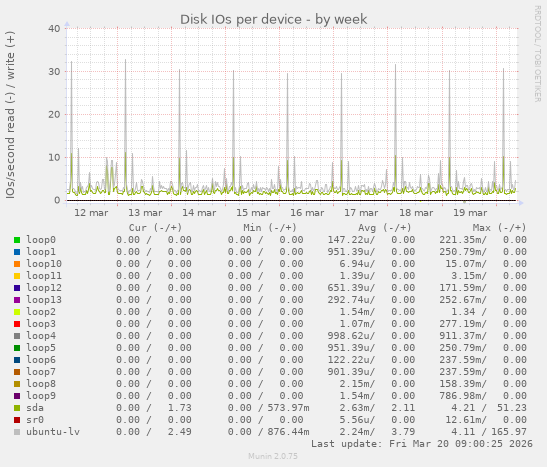Select the loop4 legend label
The height and width of the screenshot is (467, 547).
click(41, 336)
